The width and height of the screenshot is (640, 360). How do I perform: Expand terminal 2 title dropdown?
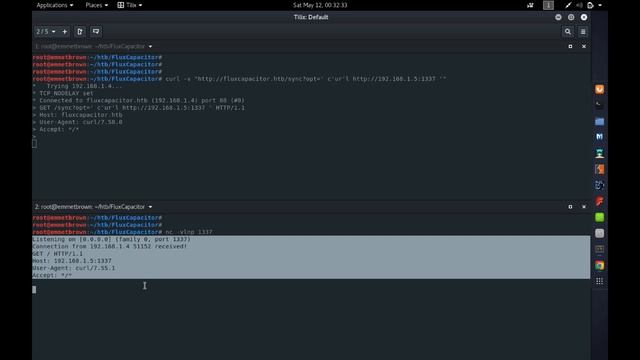click(x=150, y=207)
